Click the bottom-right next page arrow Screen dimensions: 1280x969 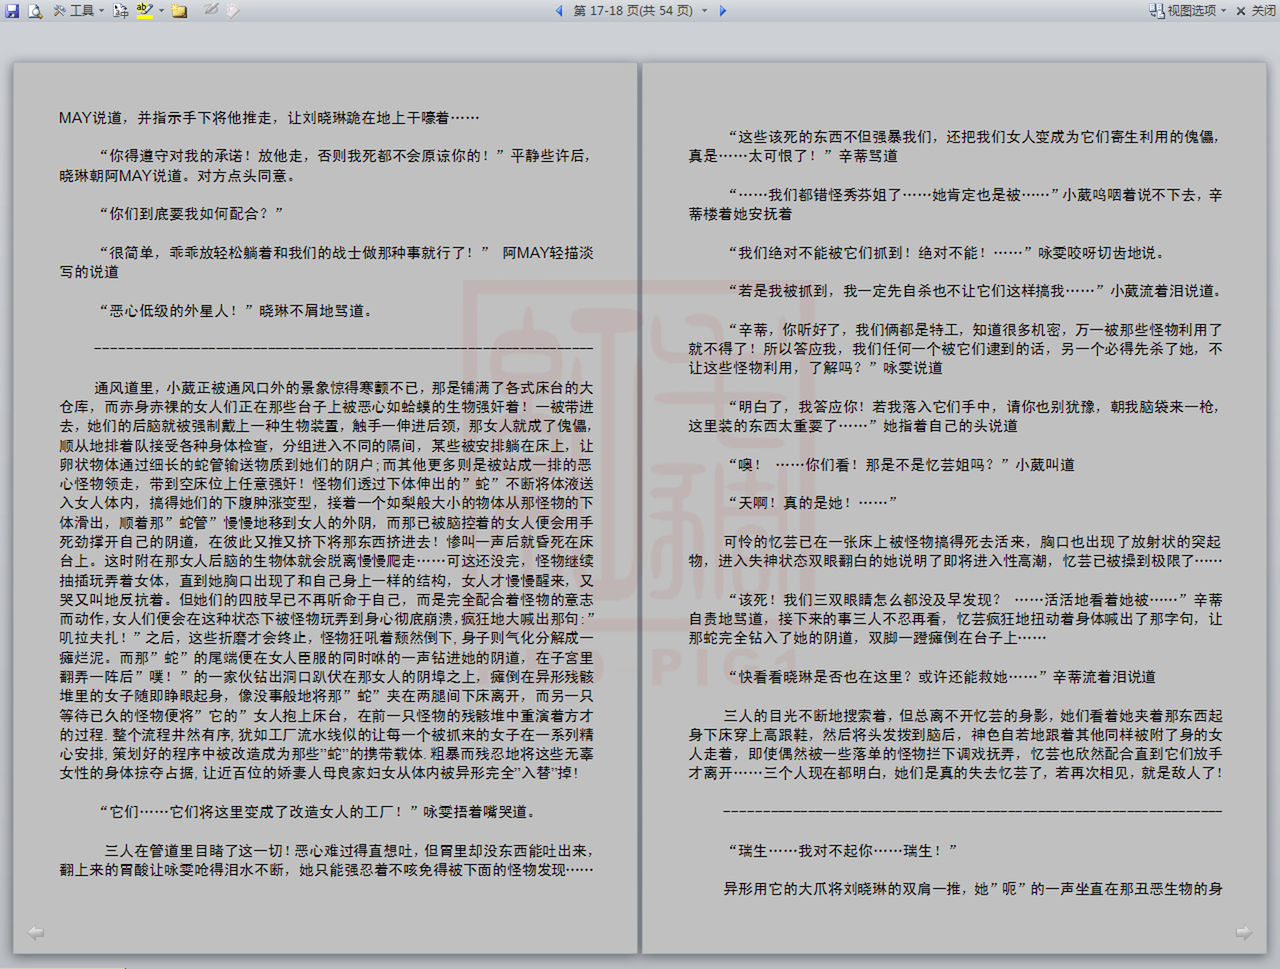[1244, 933]
